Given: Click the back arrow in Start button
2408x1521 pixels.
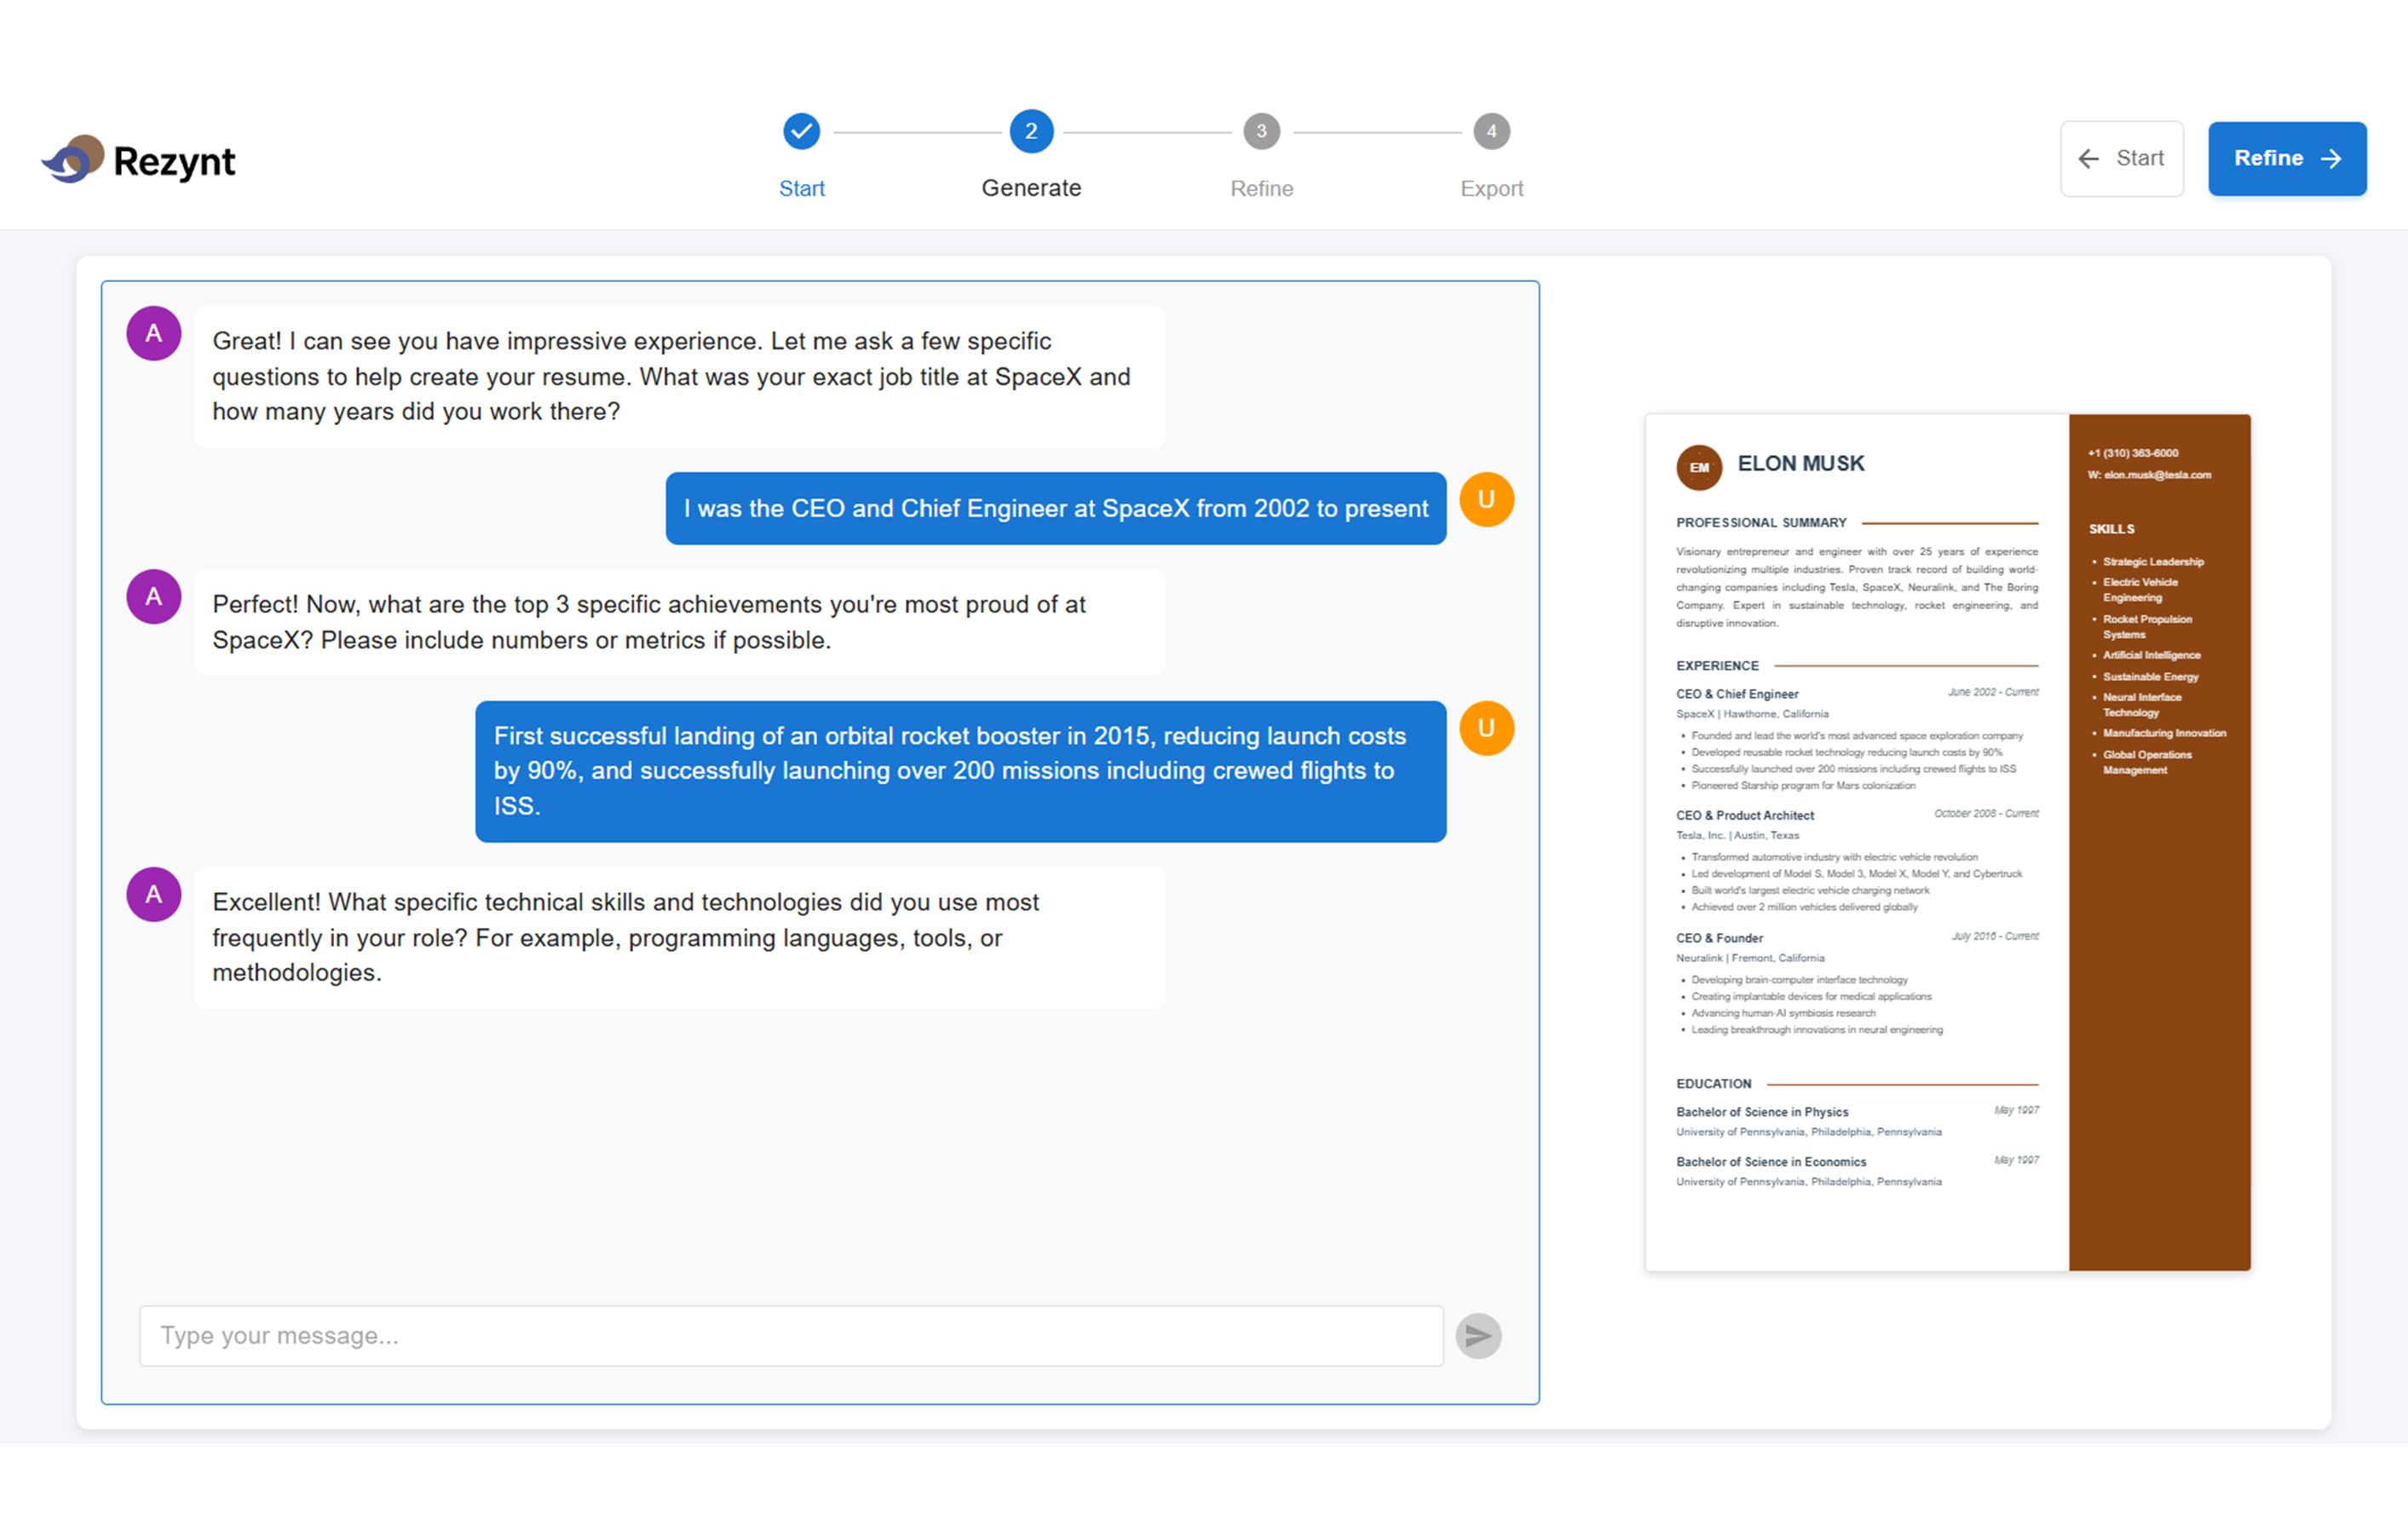Looking at the screenshot, I should tap(2088, 159).
